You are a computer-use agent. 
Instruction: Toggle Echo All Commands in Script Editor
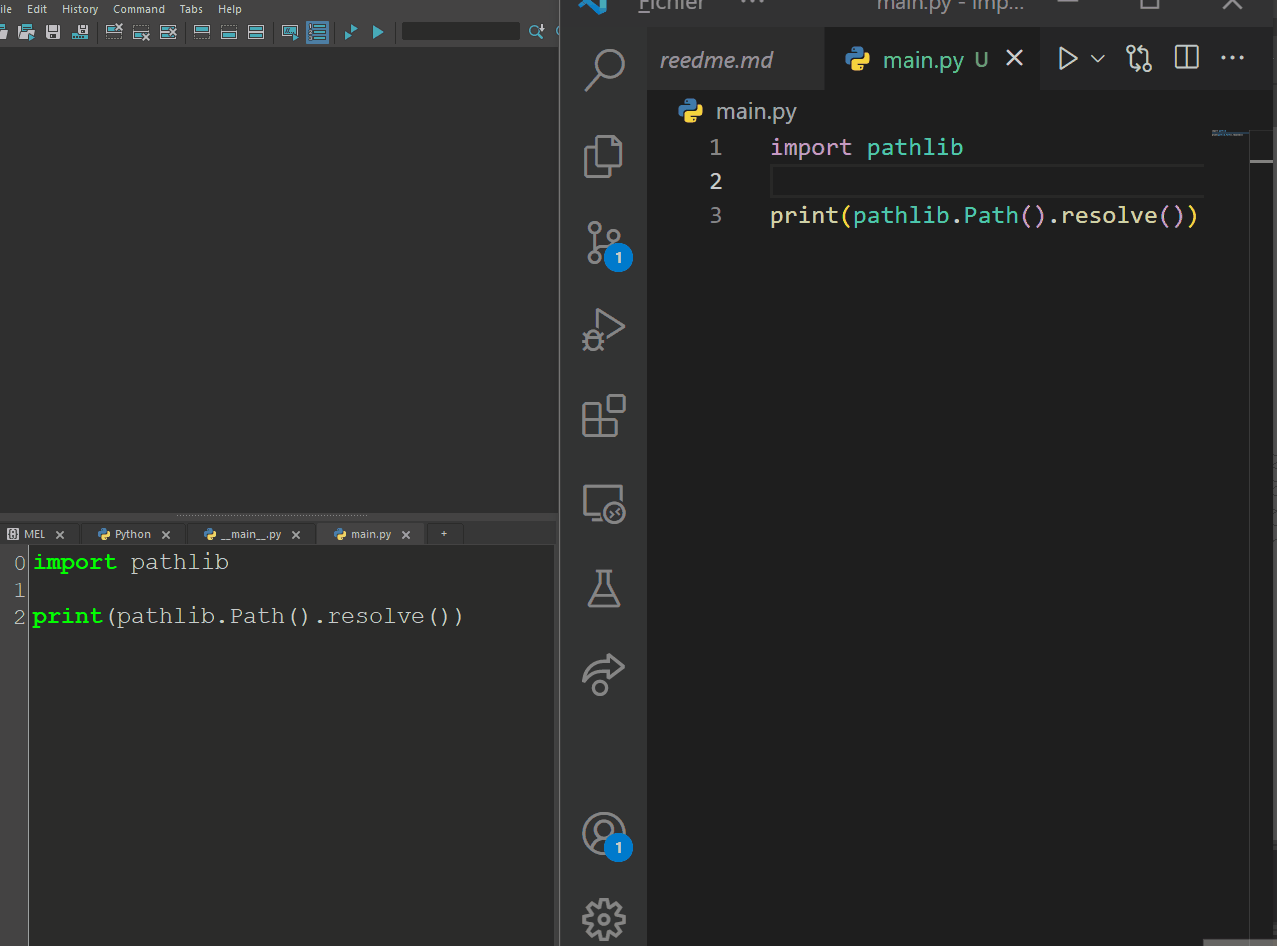tap(290, 32)
